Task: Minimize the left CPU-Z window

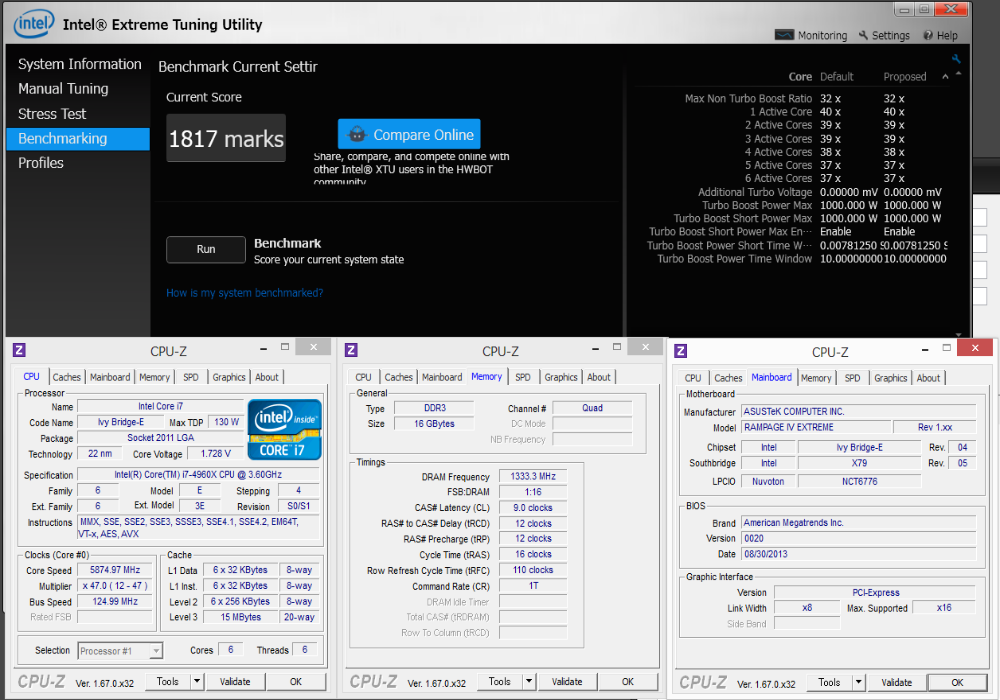Action: point(263,348)
